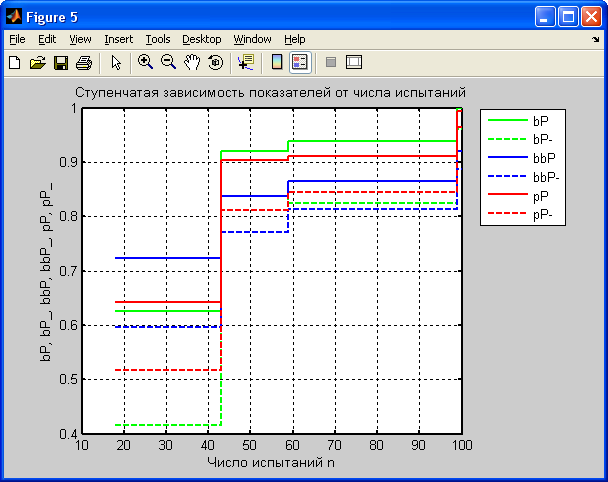Screen dimensions: 608x482
Task: Click the New Figure icon
Action: 15,62
